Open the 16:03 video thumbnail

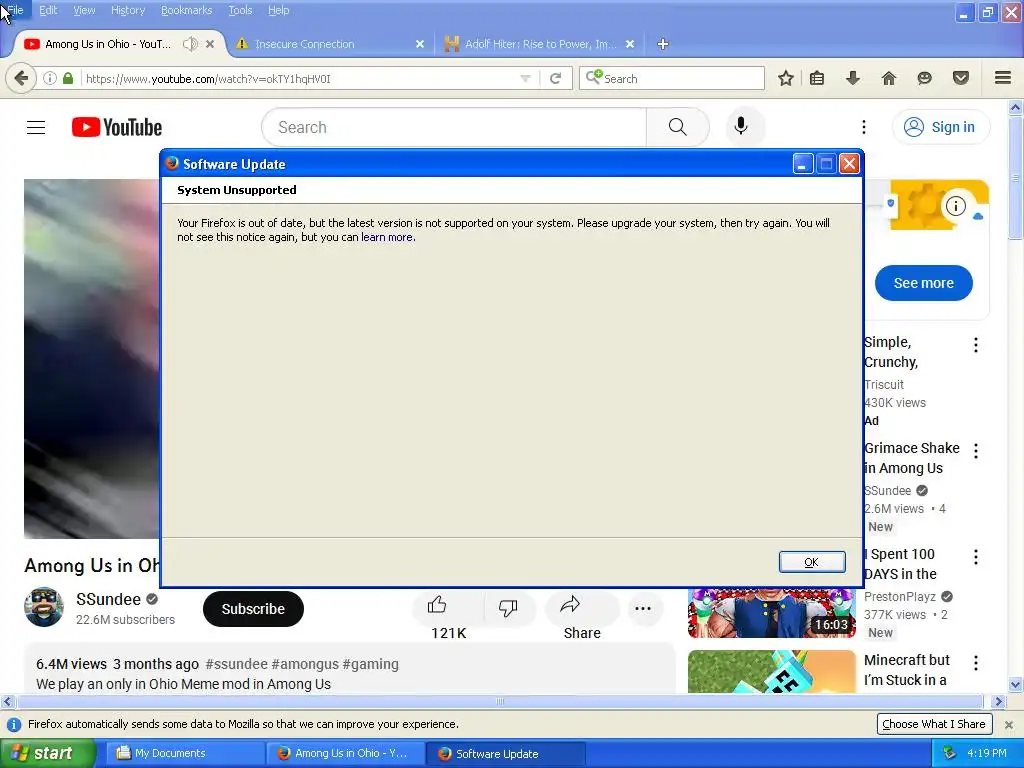pyautogui.click(x=771, y=613)
